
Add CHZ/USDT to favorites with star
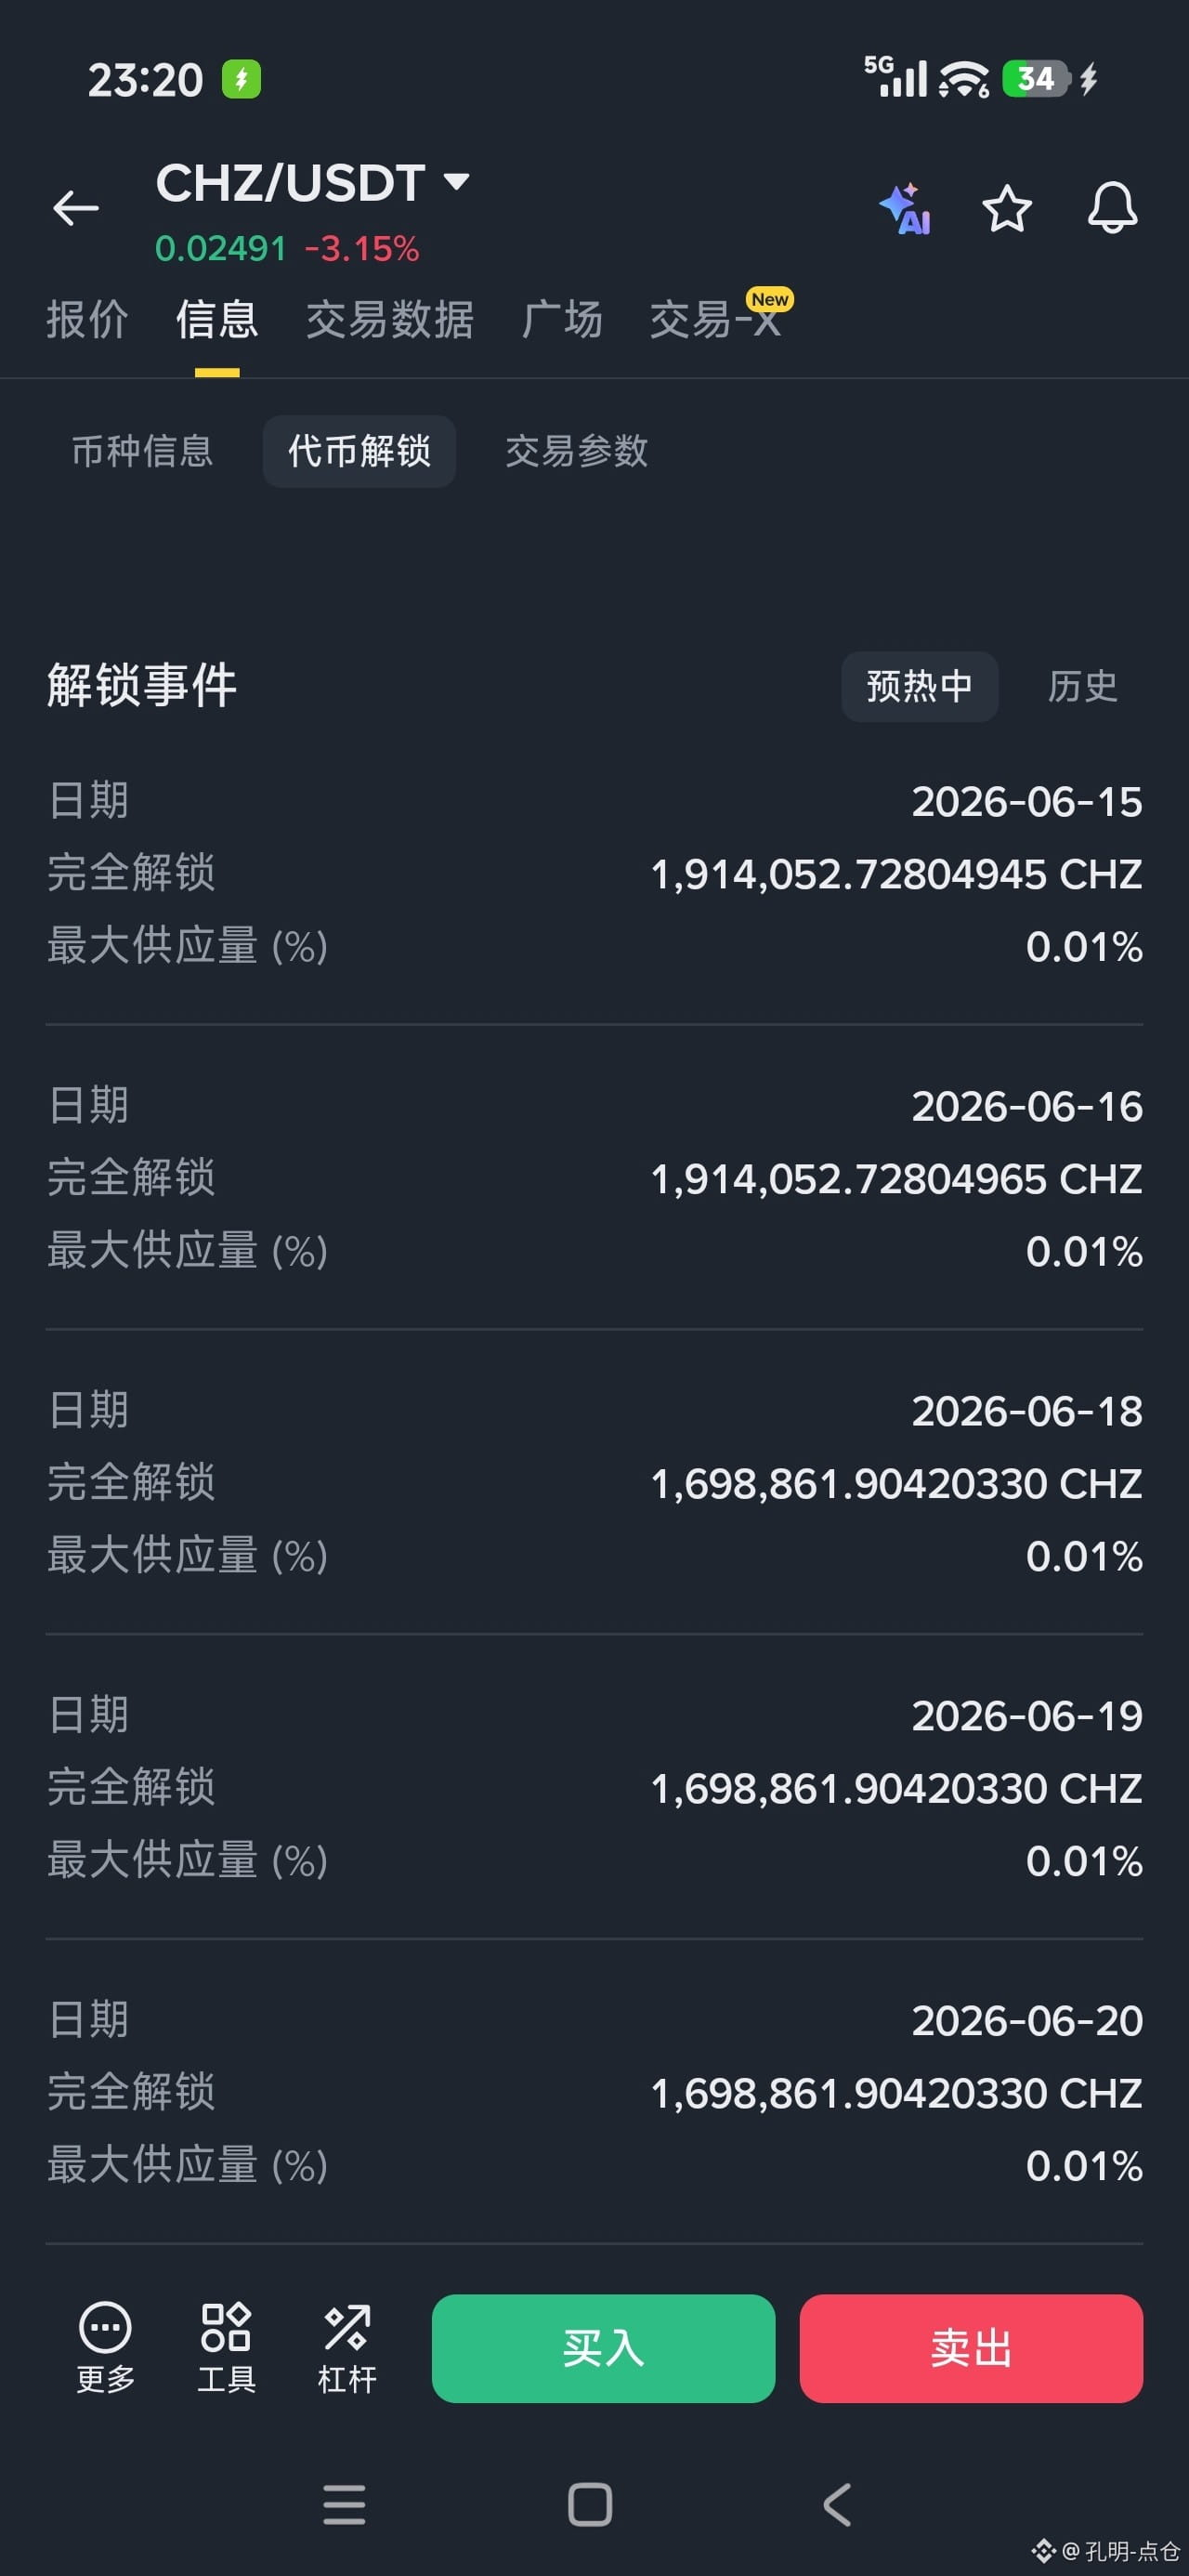coord(1006,209)
